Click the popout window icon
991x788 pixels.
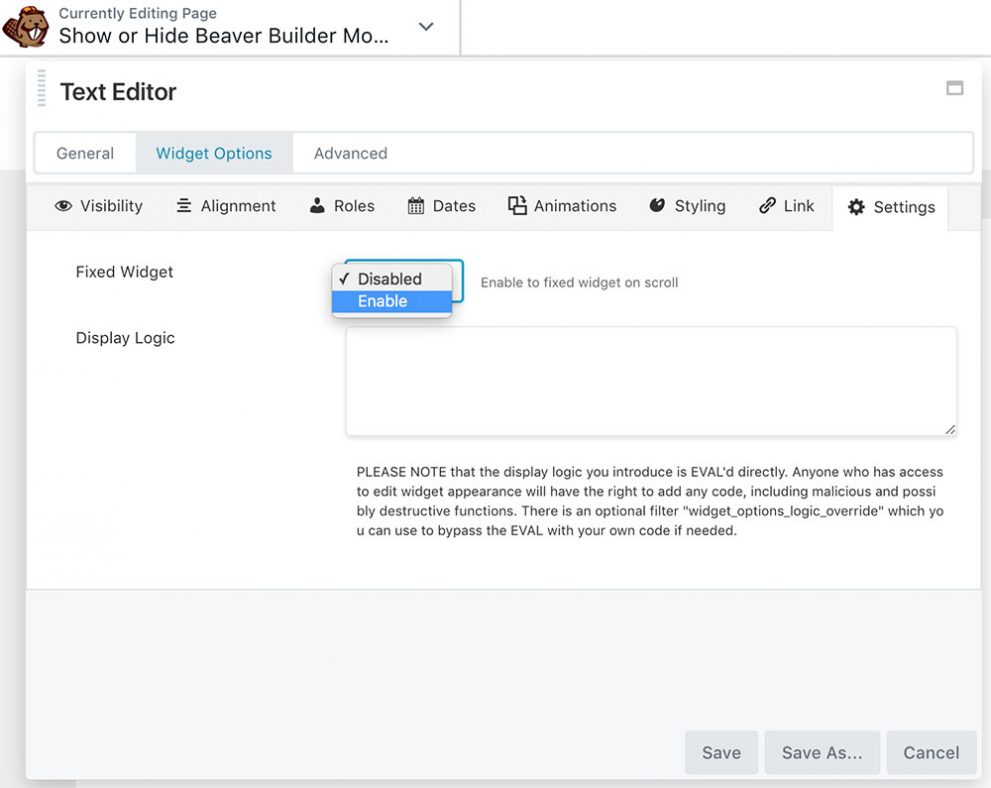tap(954, 88)
